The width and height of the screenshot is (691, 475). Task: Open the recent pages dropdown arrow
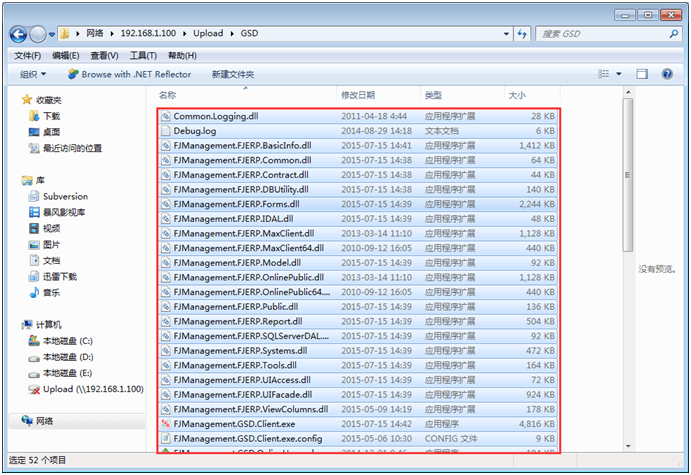pyautogui.click(x=52, y=34)
